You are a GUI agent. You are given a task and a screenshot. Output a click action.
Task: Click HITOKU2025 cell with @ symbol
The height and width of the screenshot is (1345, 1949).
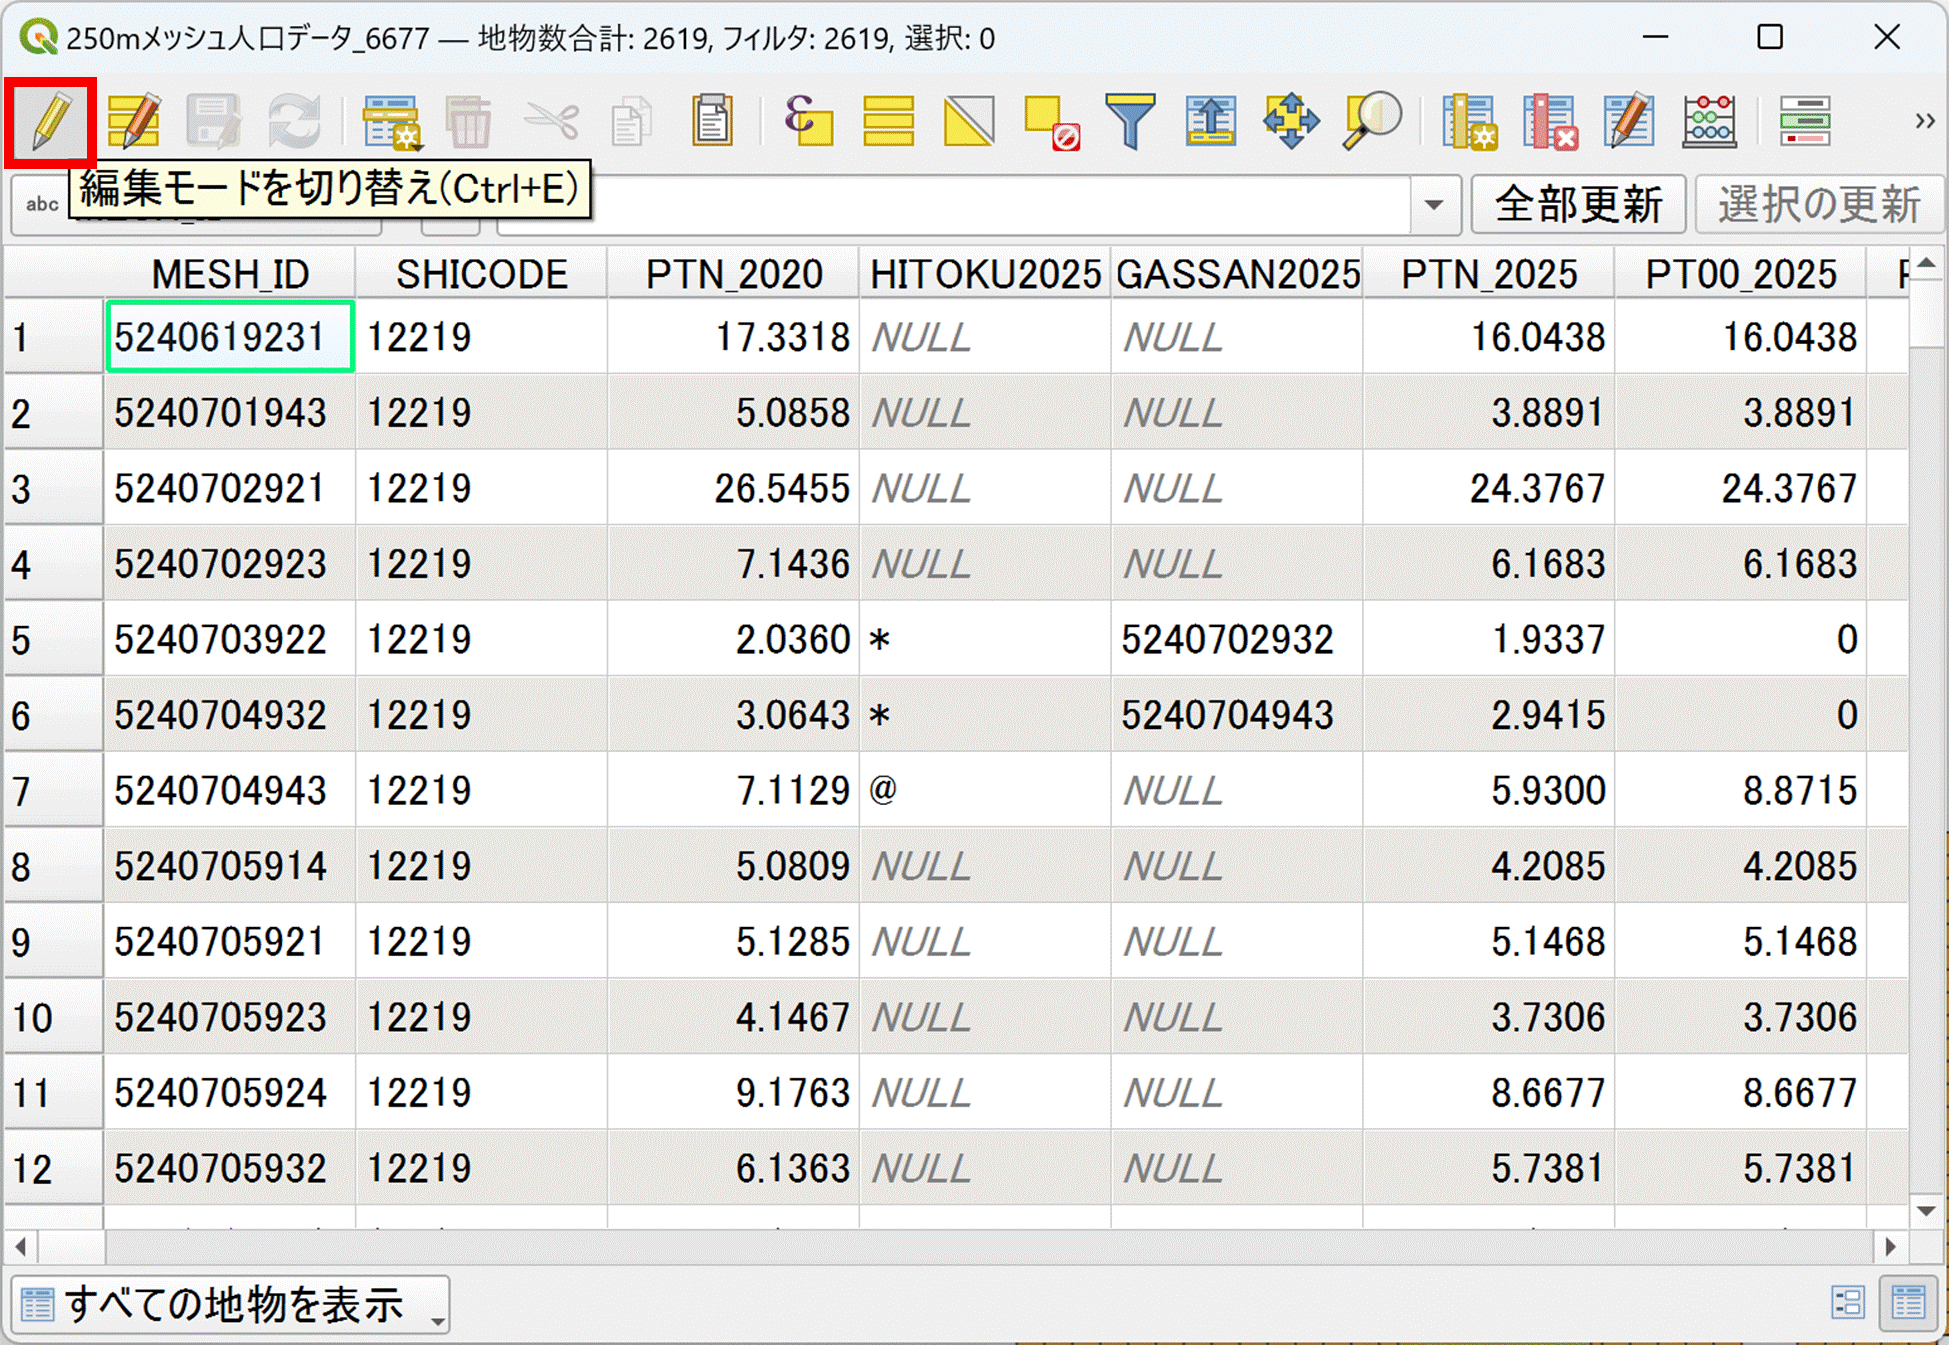(x=986, y=790)
